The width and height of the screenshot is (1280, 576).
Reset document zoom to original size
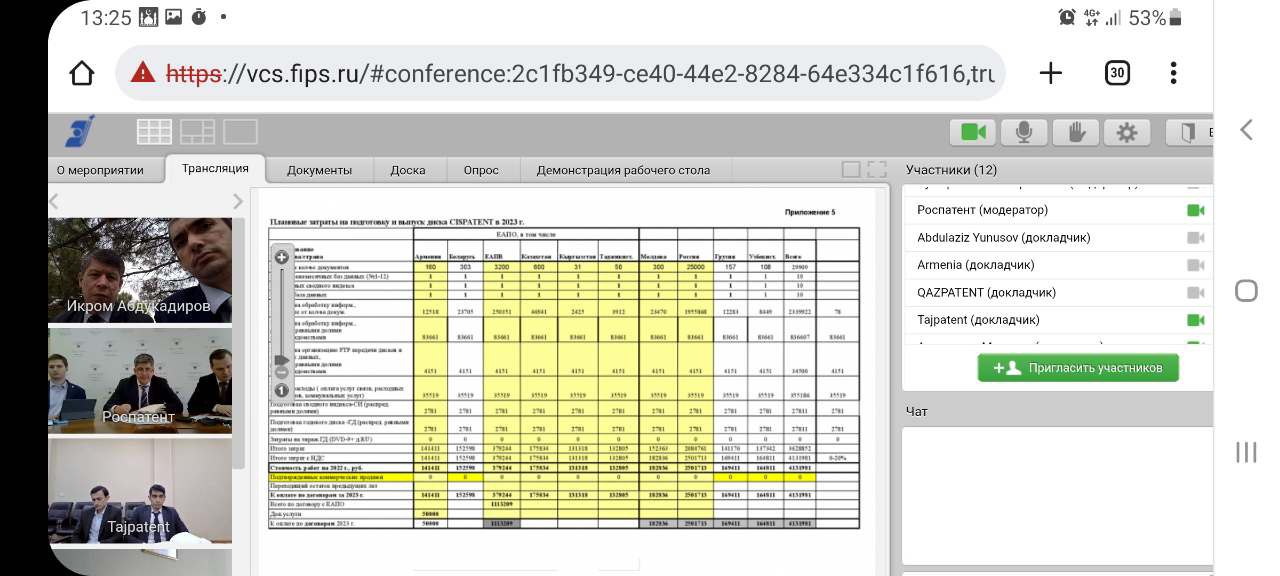282,390
